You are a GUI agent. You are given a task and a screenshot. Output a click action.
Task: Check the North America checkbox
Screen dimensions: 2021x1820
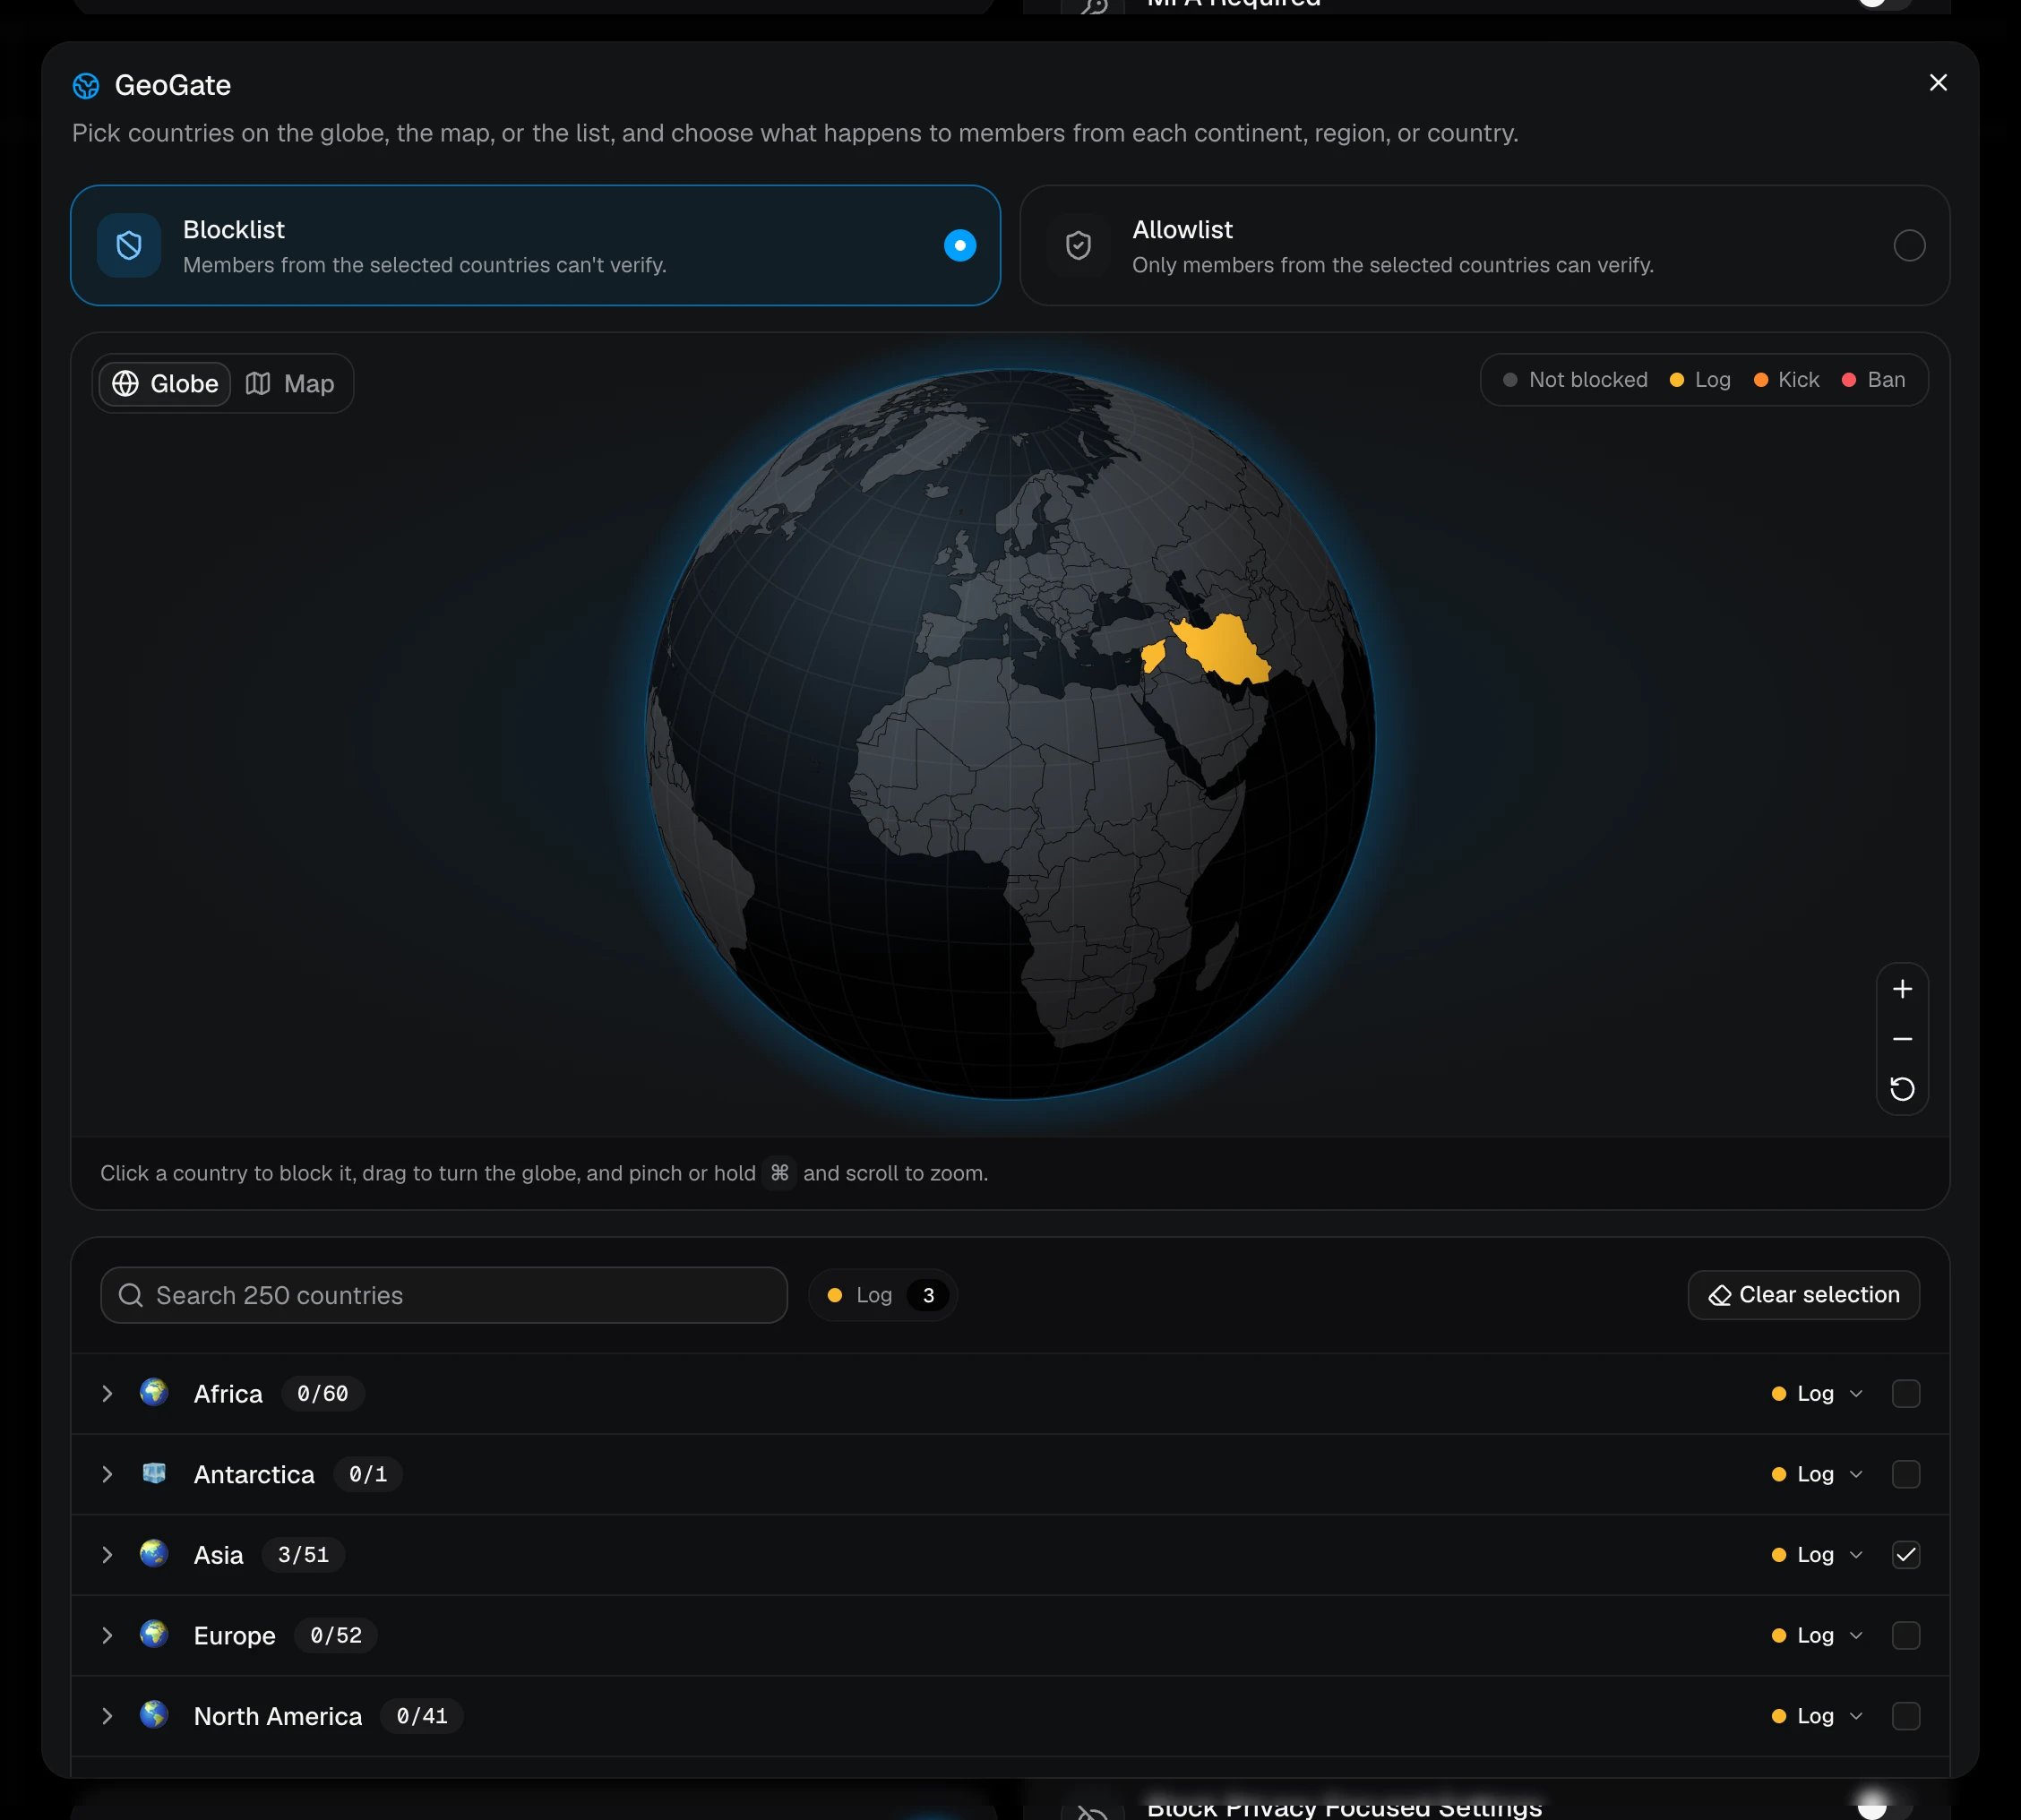pyautogui.click(x=1906, y=1716)
